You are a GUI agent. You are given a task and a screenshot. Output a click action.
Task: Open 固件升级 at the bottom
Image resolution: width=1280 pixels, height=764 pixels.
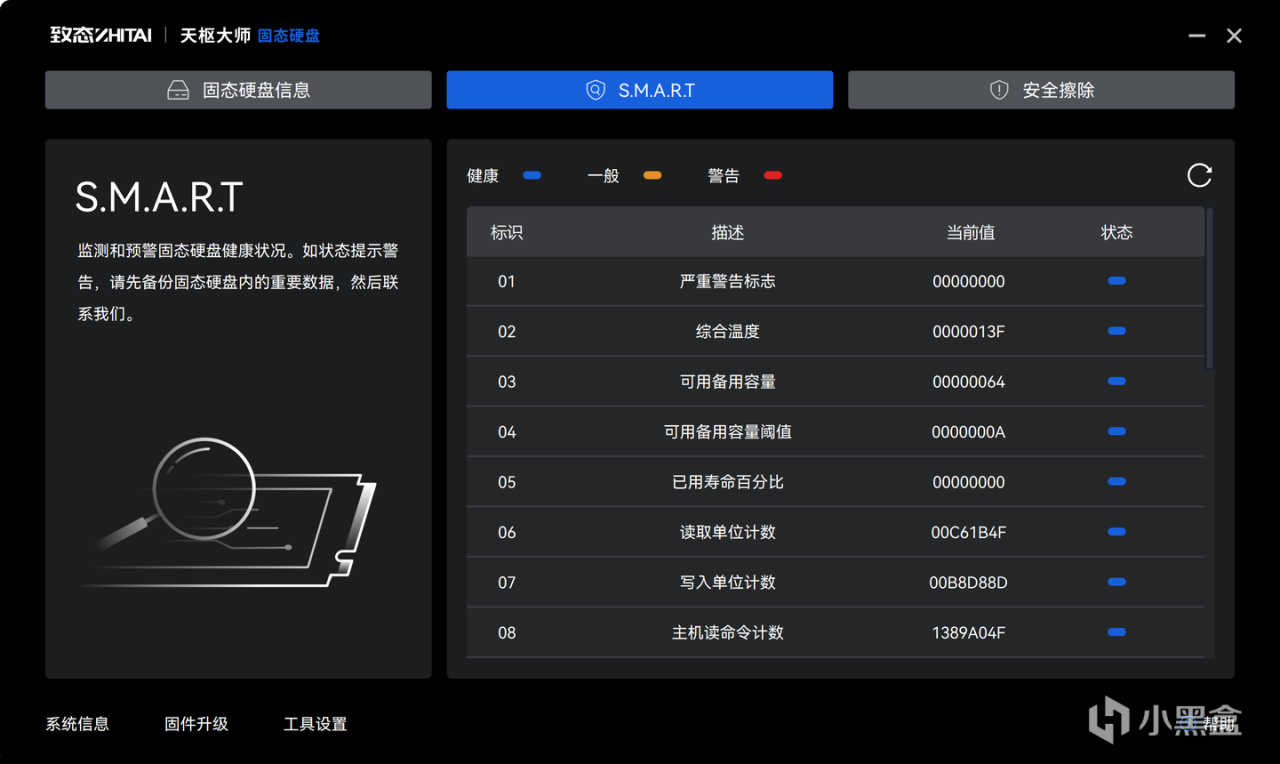pyautogui.click(x=196, y=724)
